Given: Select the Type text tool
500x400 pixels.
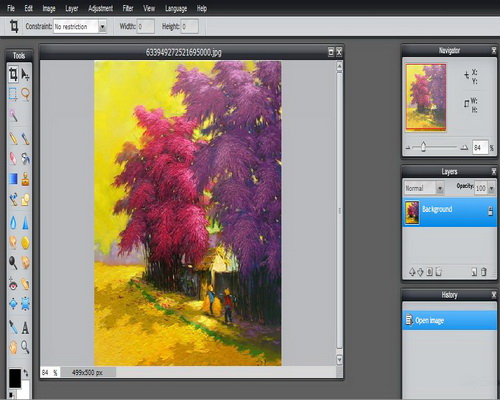Looking at the screenshot, I should click(25, 327).
